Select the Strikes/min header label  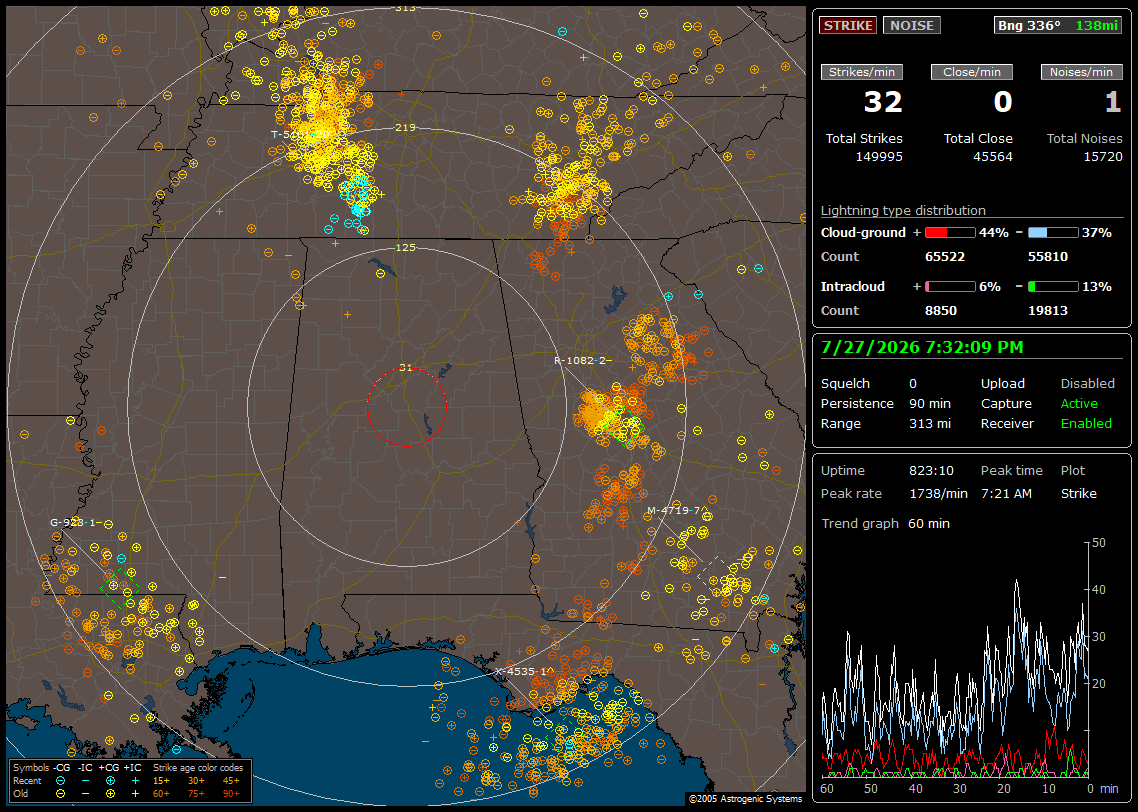tap(862, 72)
